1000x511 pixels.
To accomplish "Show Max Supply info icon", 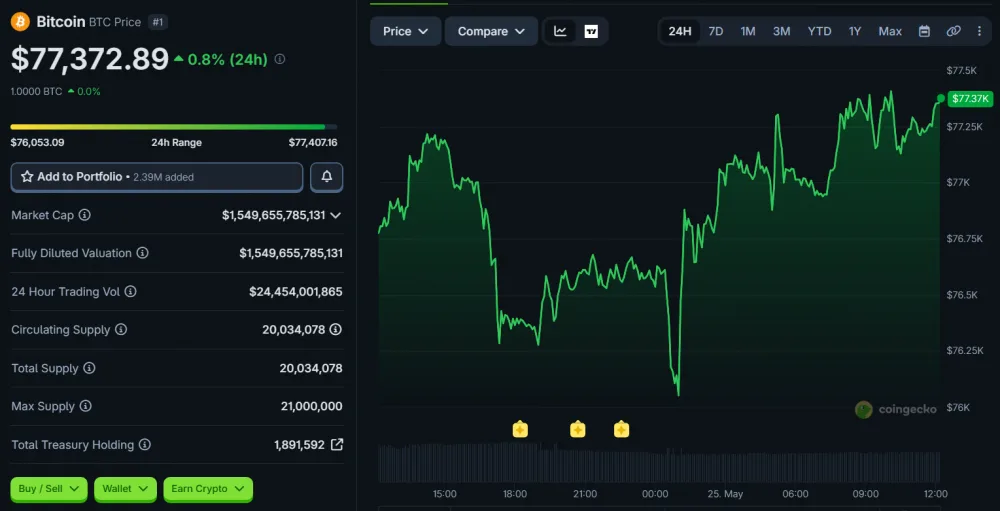I will 85,406.
